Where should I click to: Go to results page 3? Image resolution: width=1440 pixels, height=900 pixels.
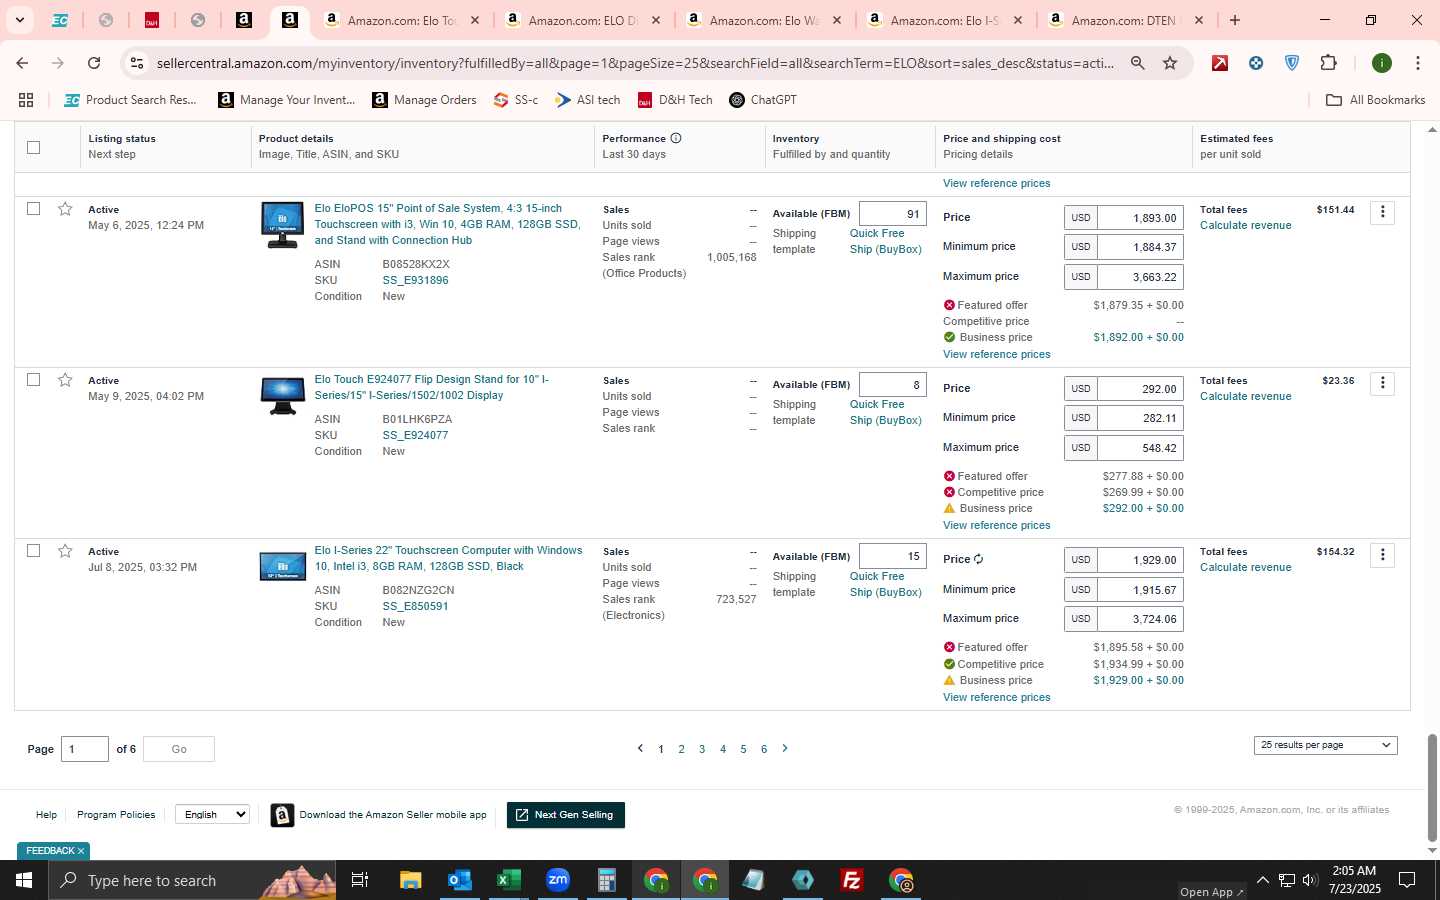tap(702, 749)
